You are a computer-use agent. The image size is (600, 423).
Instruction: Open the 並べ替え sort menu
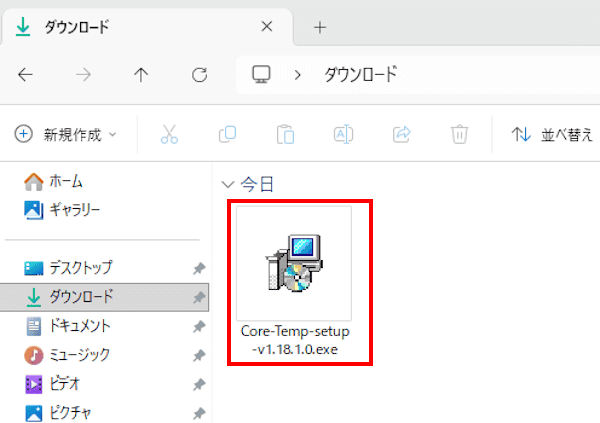[x=552, y=134]
